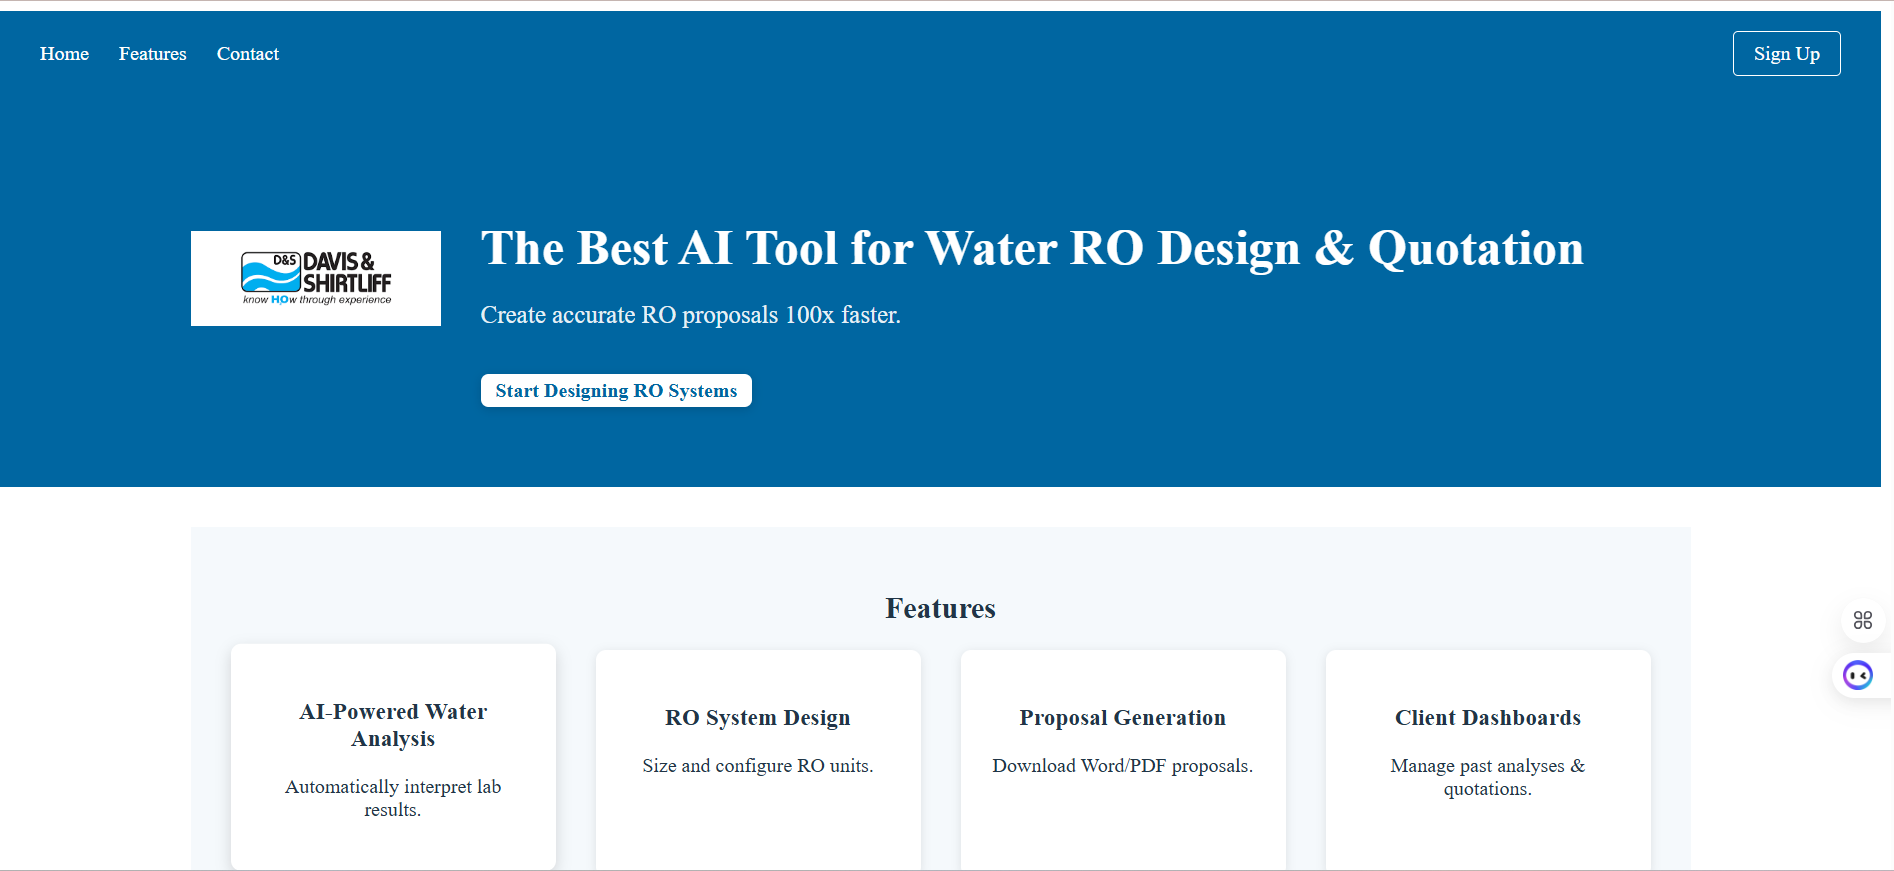Click 'Manage past analyses & quotations.' text

[1488, 777]
